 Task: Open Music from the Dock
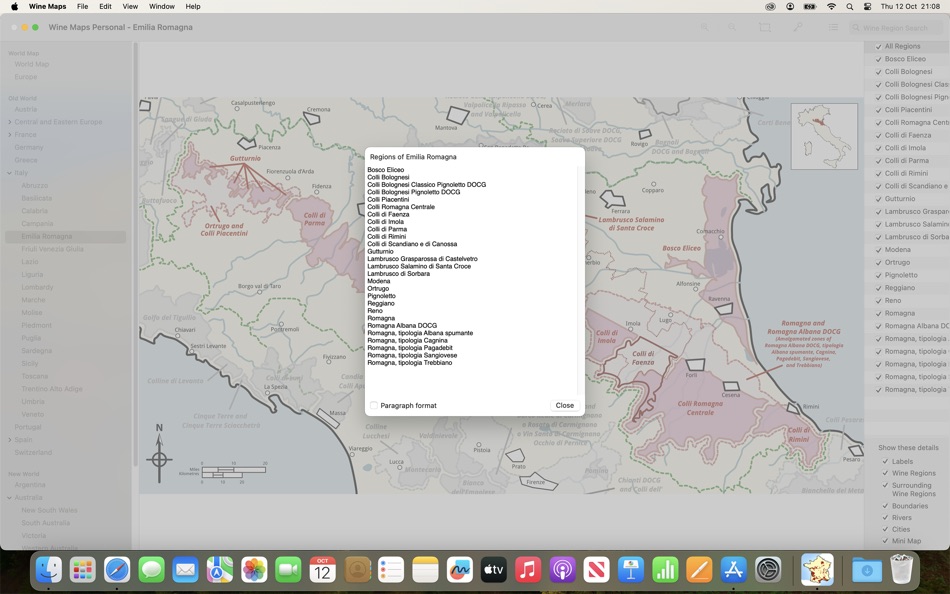[x=528, y=570]
